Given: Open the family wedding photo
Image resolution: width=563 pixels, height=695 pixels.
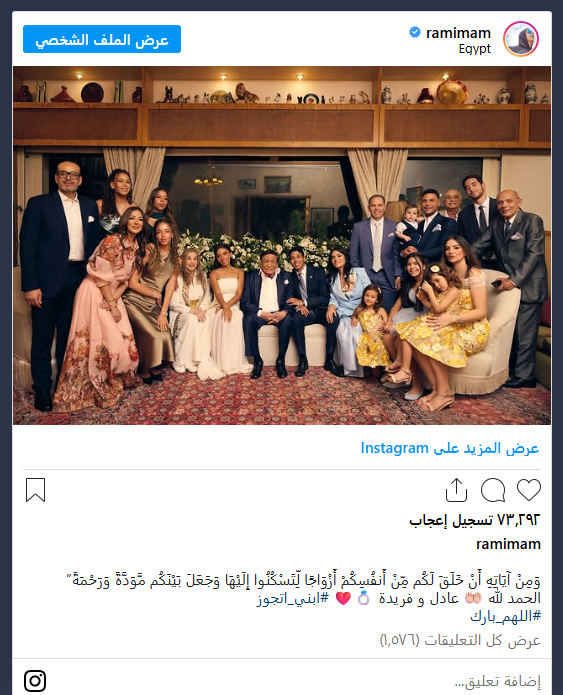Looking at the screenshot, I should [x=282, y=246].
